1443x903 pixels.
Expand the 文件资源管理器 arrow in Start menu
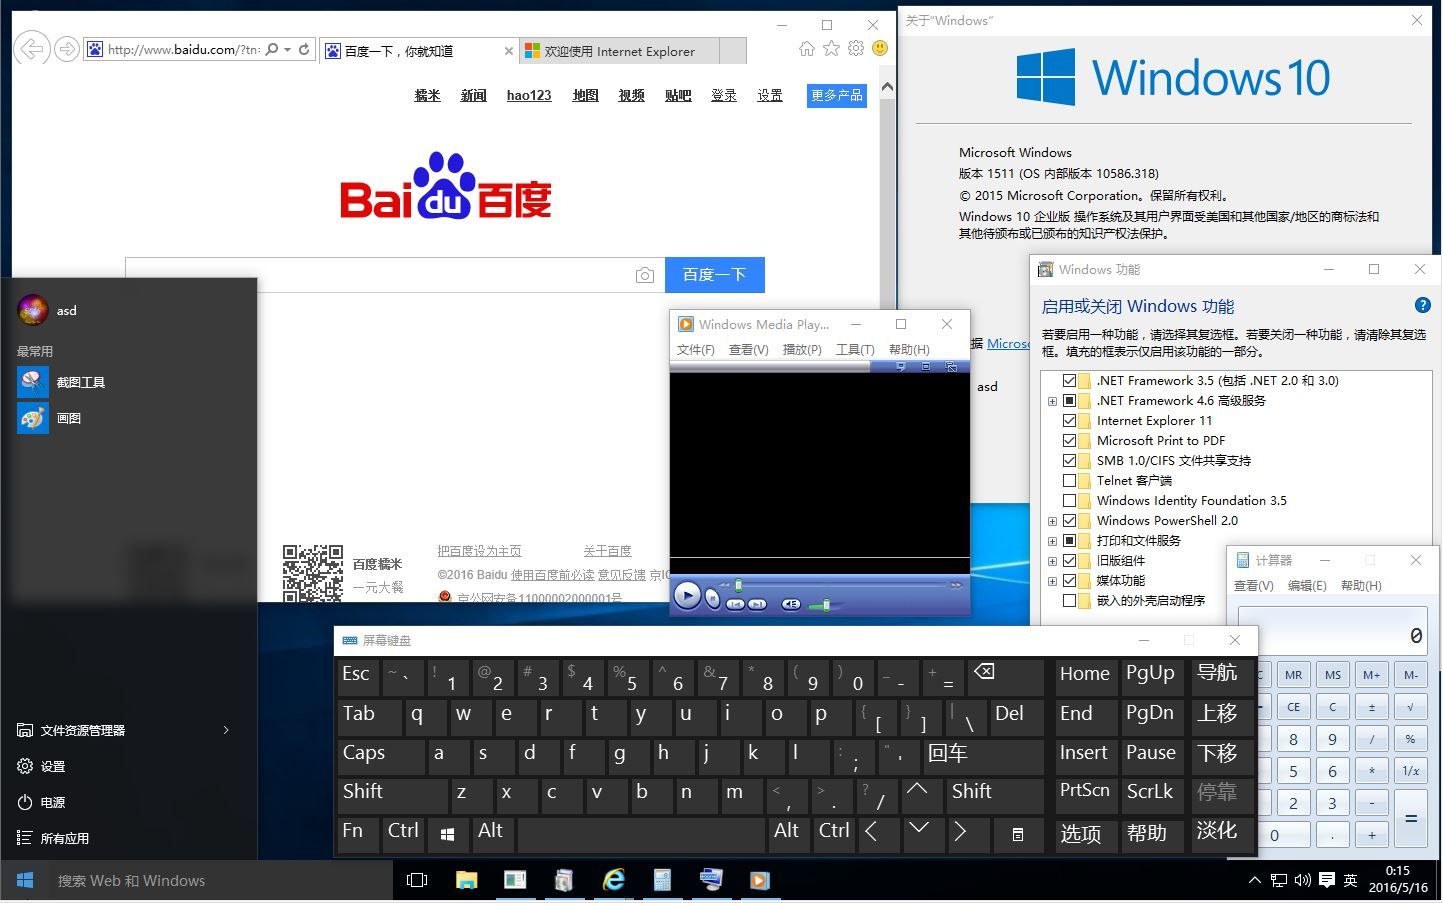point(226,730)
